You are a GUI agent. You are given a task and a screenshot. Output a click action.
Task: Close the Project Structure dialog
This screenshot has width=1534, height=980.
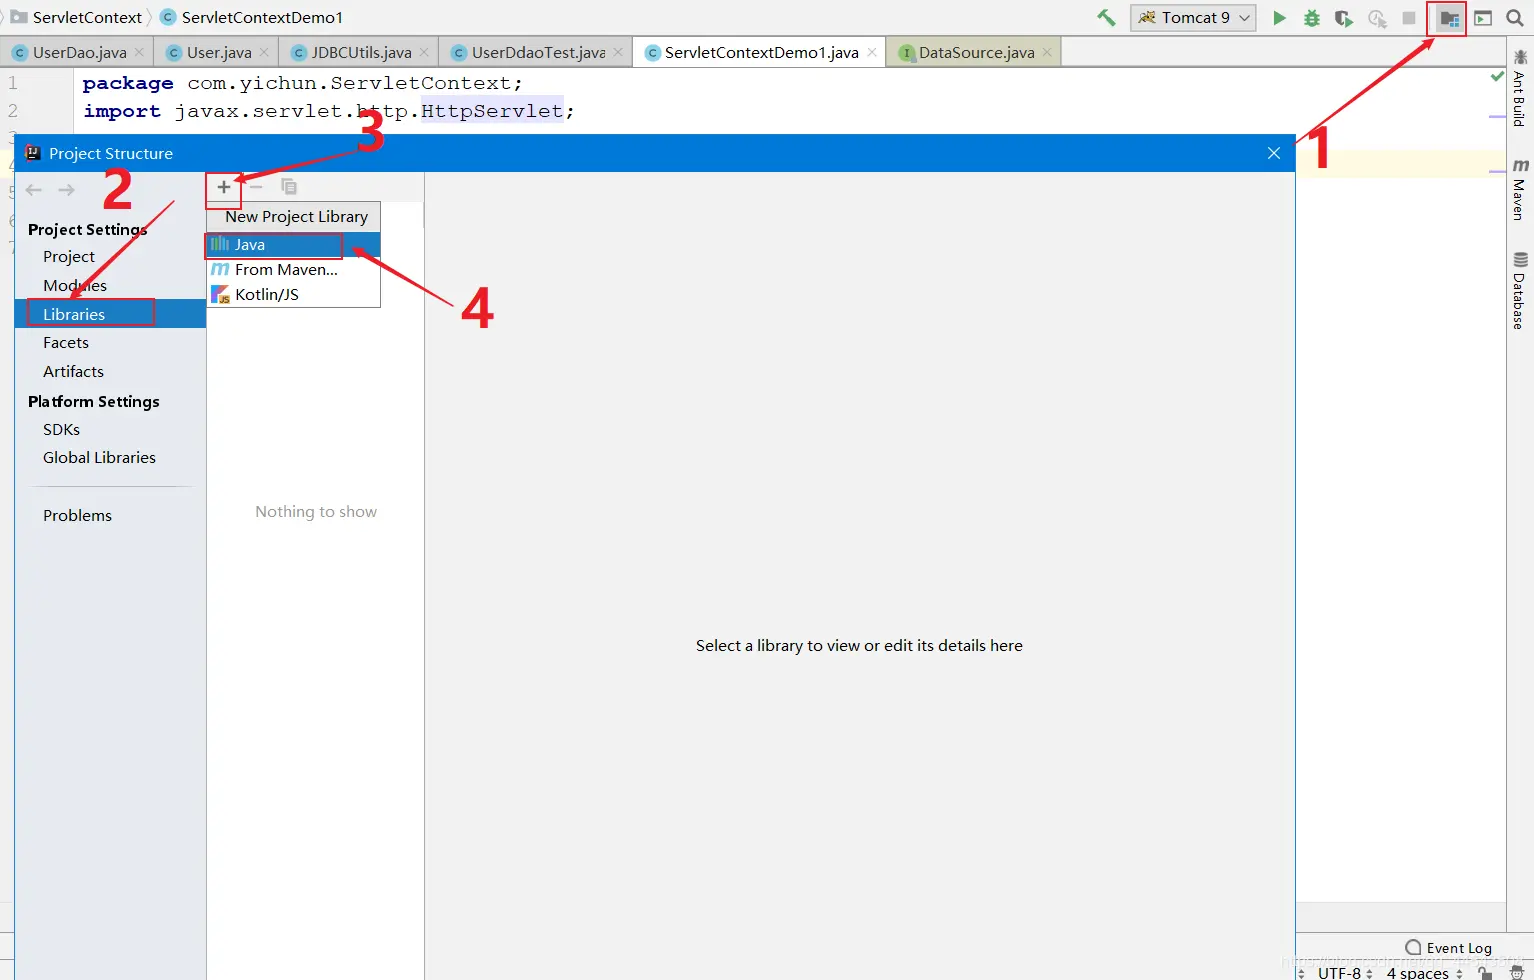pos(1273,153)
